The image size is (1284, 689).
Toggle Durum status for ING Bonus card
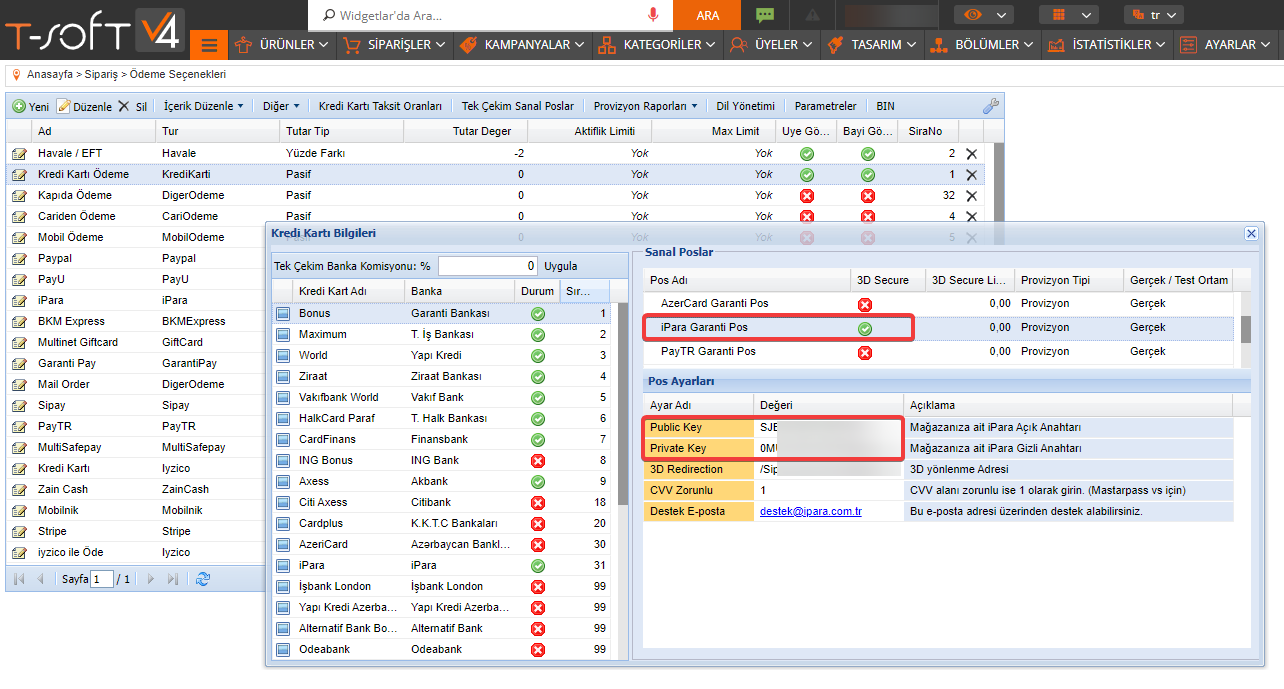[x=538, y=461]
